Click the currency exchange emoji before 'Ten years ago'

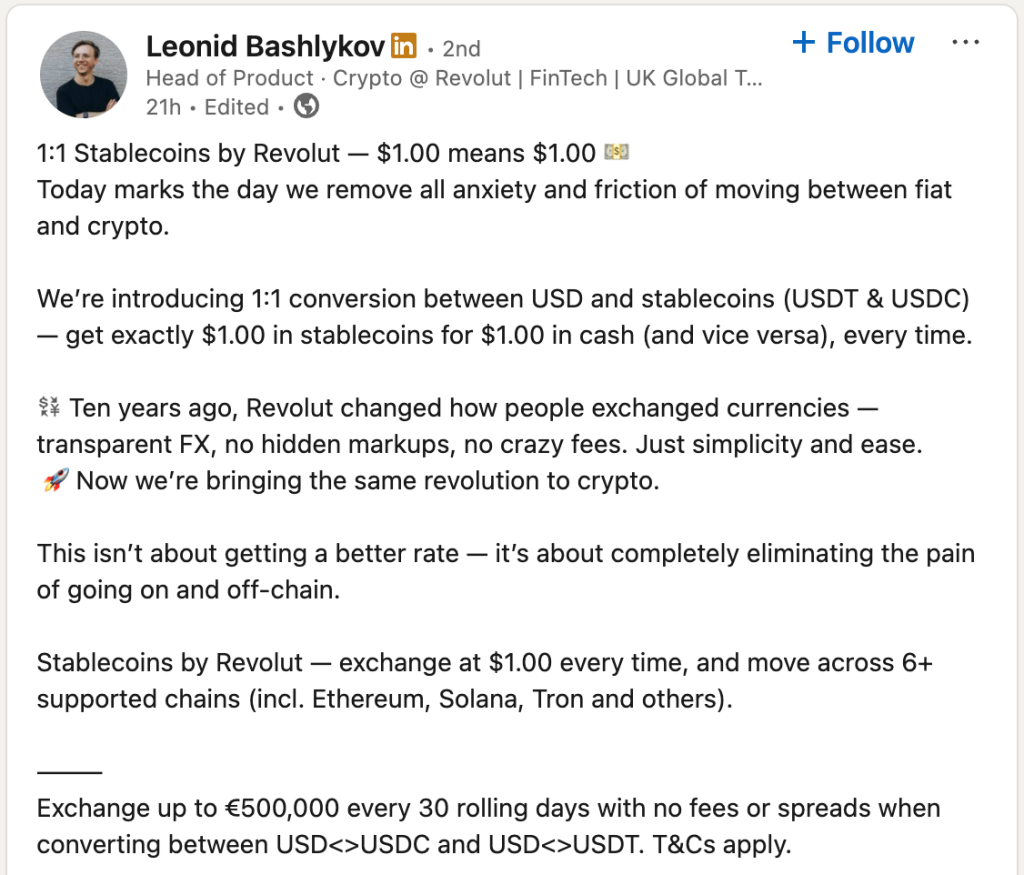coord(51,407)
